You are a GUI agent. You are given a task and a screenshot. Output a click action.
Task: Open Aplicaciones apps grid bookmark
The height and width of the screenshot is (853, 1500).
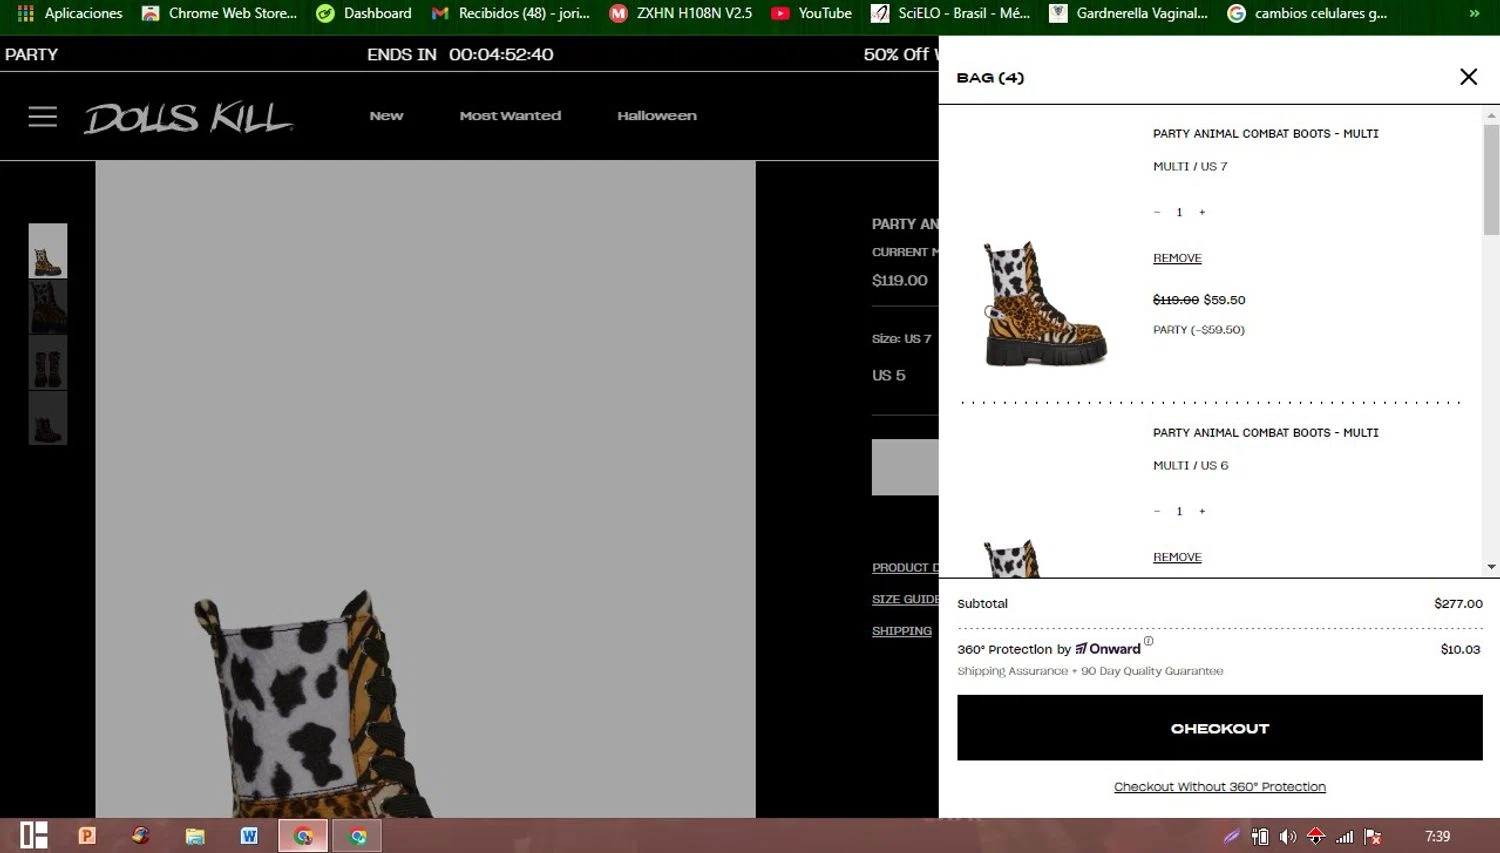coord(70,13)
